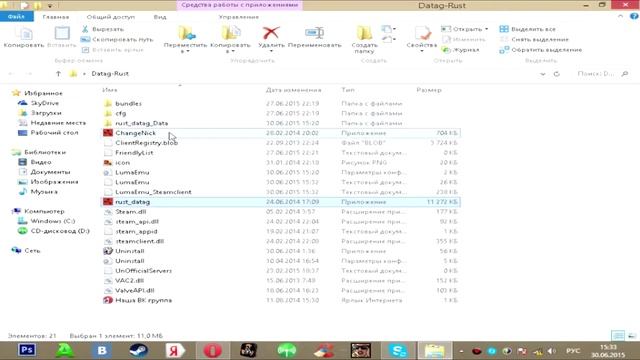Click Вырезать scissors button
Viewport: 640px width, 360px height.
click(102, 29)
